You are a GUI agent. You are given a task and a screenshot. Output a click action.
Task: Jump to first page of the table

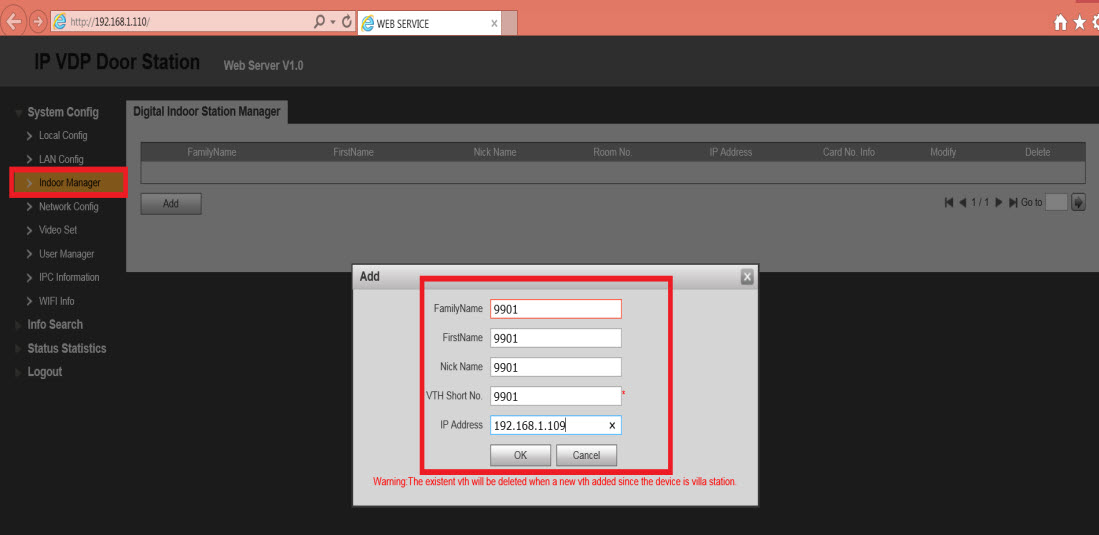click(949, 203)
